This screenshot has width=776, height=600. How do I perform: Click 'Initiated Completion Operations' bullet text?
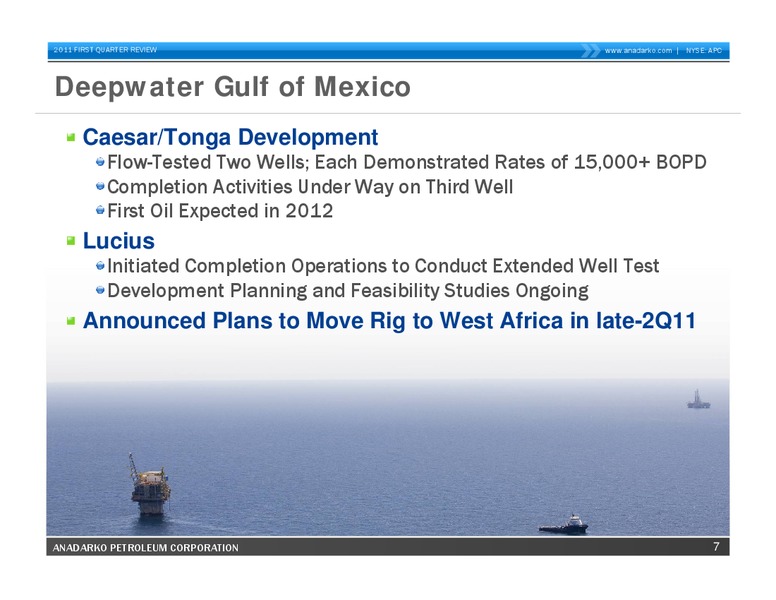click(x=383, y=266)
